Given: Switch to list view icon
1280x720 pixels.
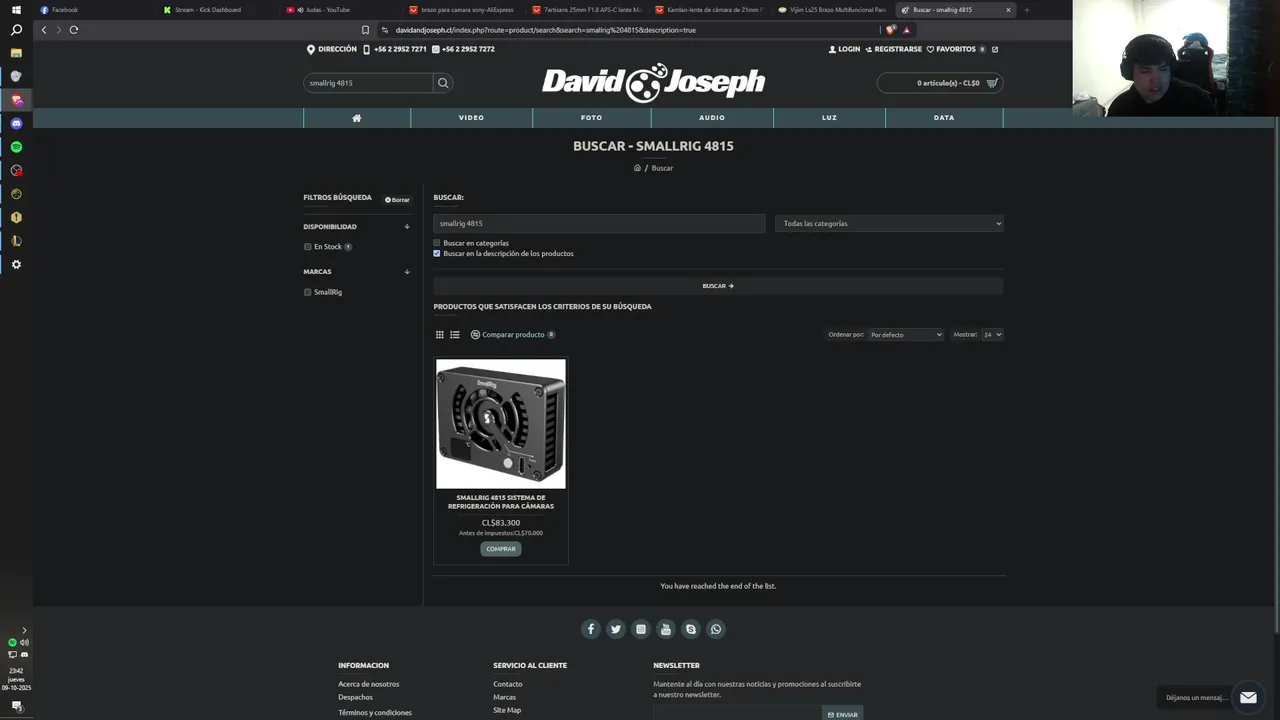Looking at the screenshot, I should (455, 335).
